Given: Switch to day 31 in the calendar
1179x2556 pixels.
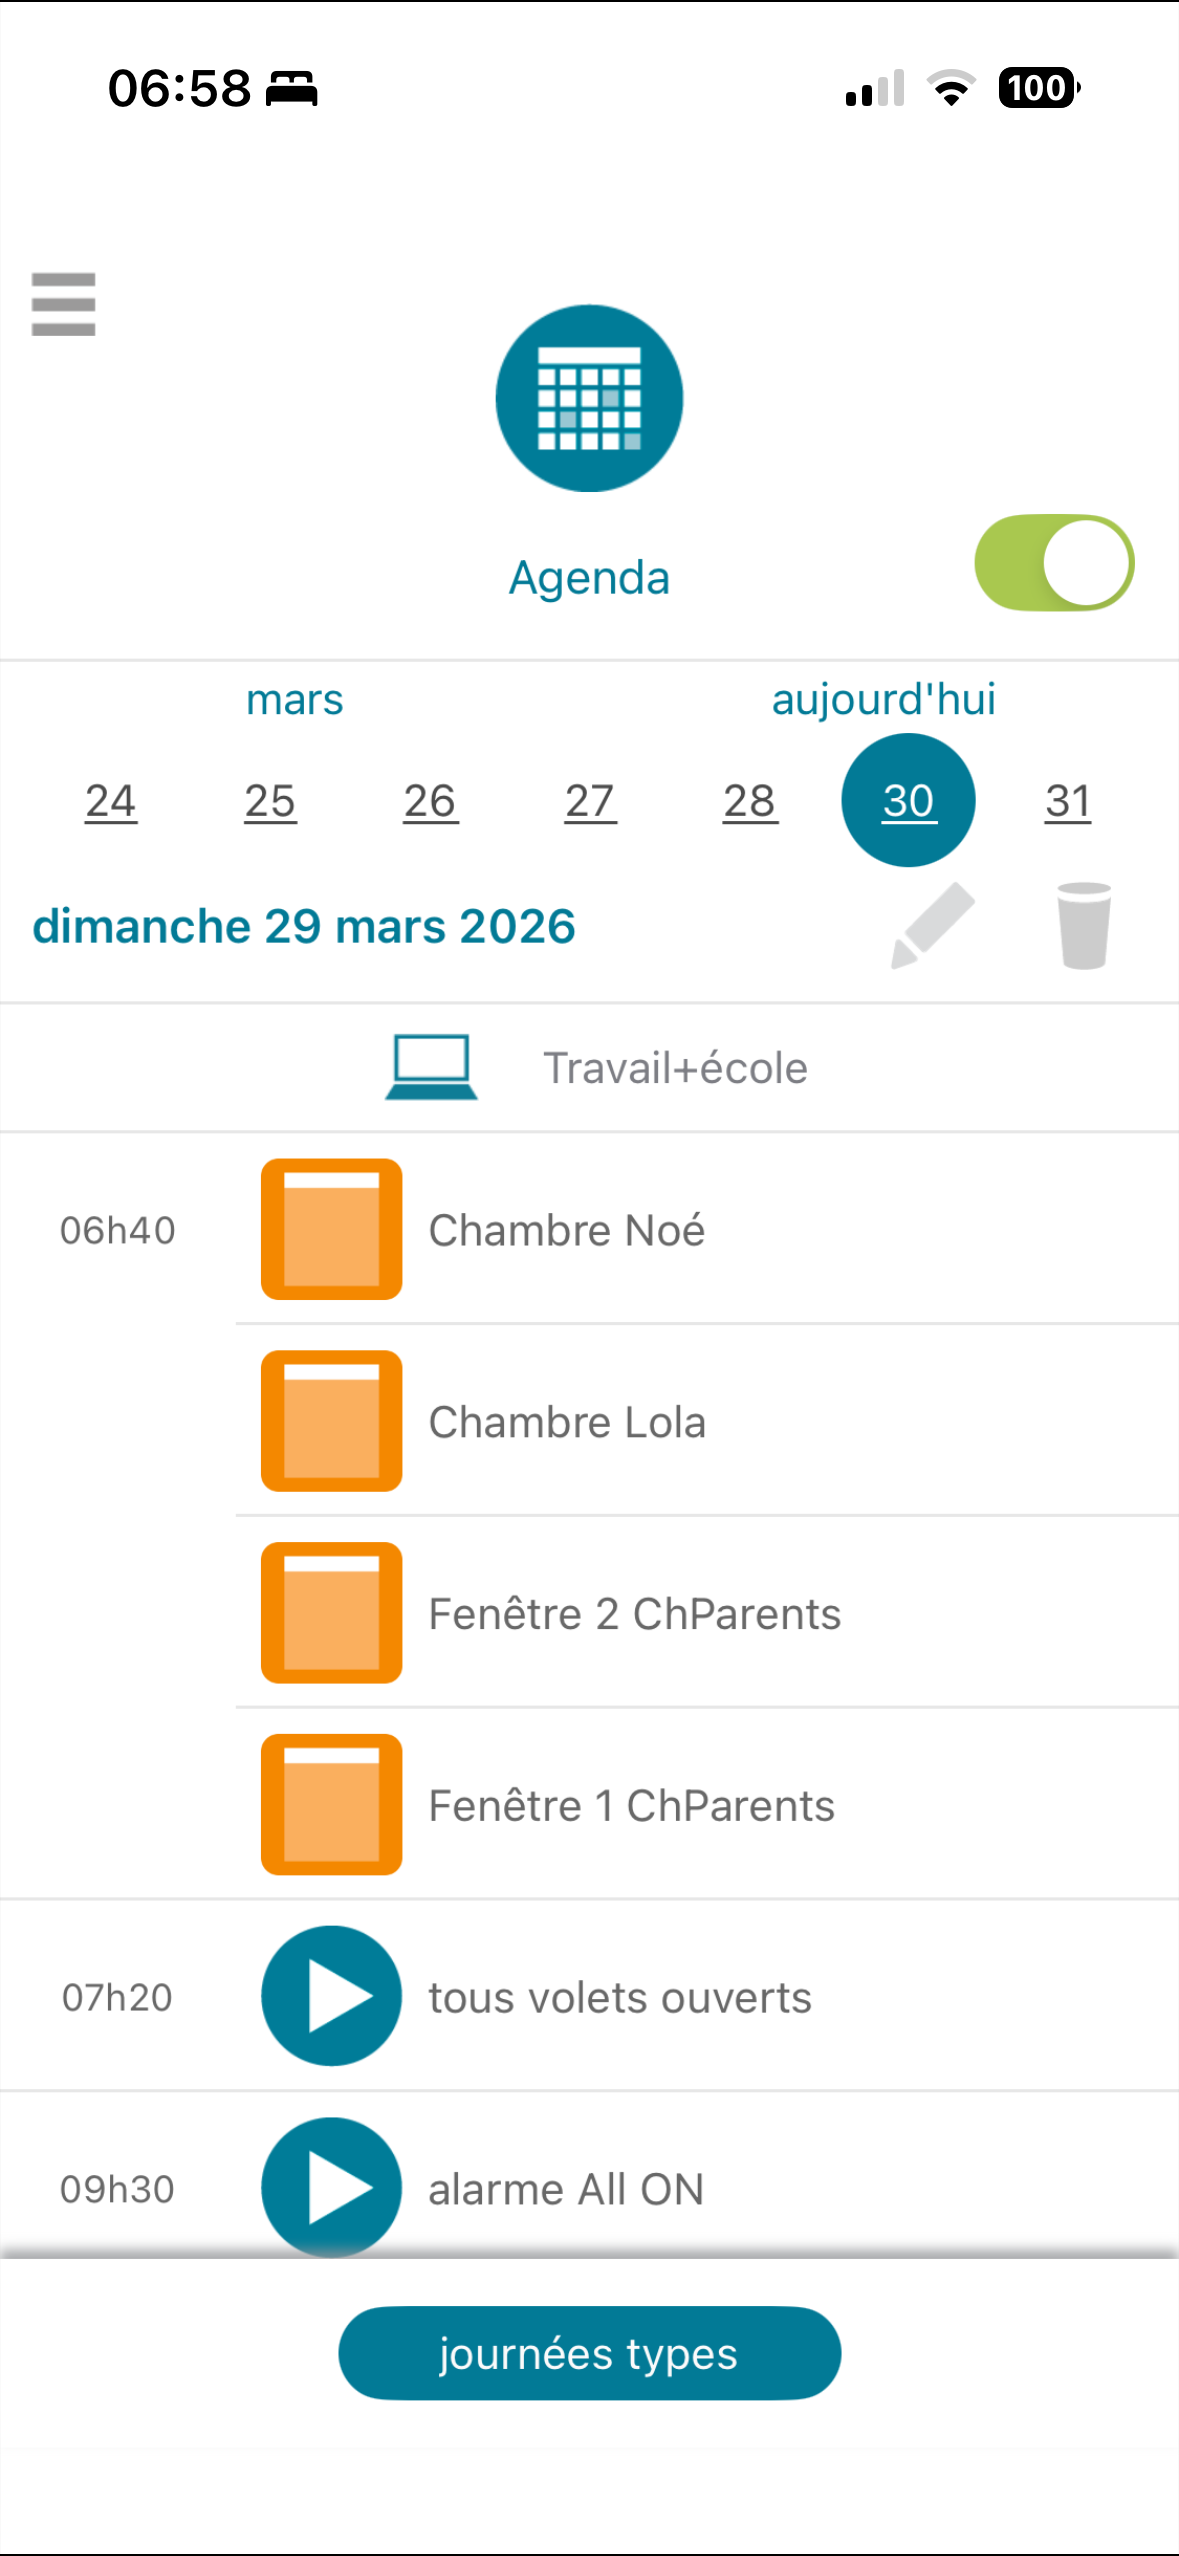Looking at the screenshot, I should [x=1068, y=801].
